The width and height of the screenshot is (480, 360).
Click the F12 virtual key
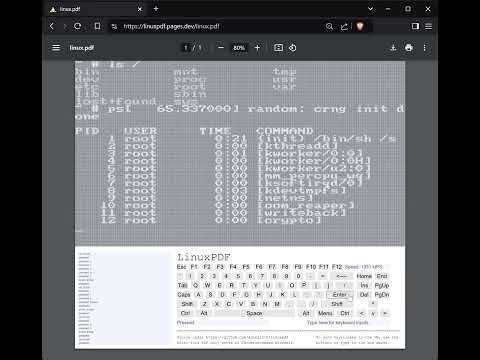[x=337, y=267]
